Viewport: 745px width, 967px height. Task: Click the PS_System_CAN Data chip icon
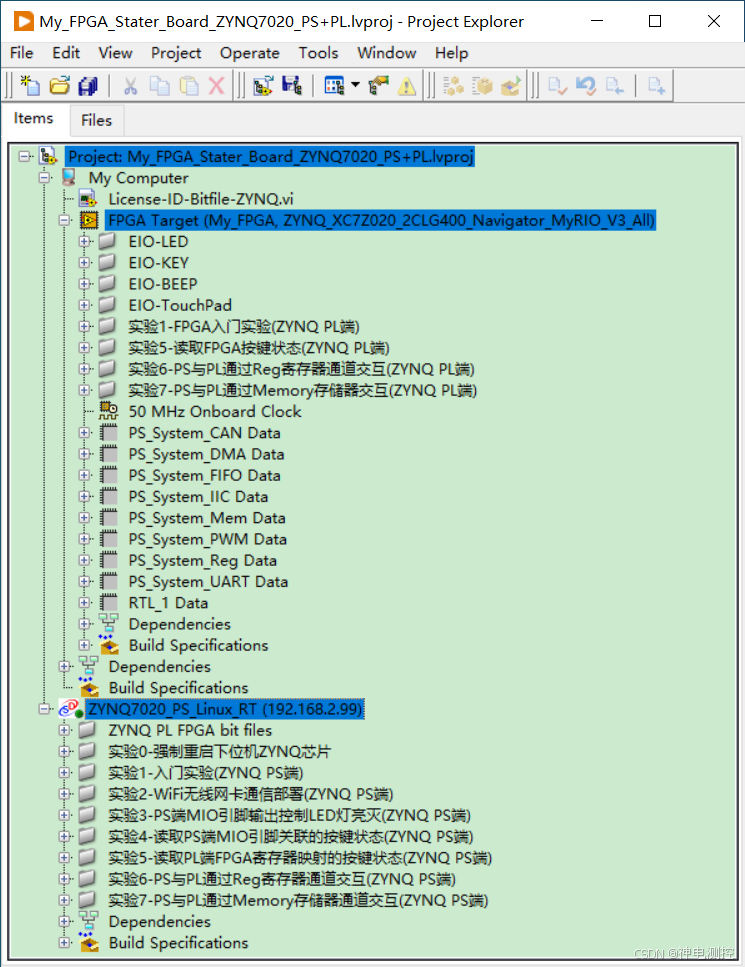[x=109, y=432]
